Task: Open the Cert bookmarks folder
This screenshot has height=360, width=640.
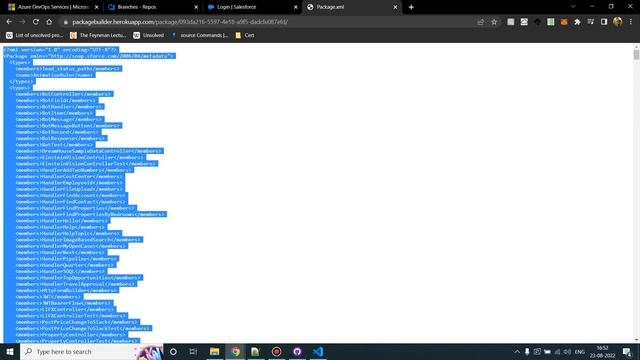Action: [x=245, y=36]
